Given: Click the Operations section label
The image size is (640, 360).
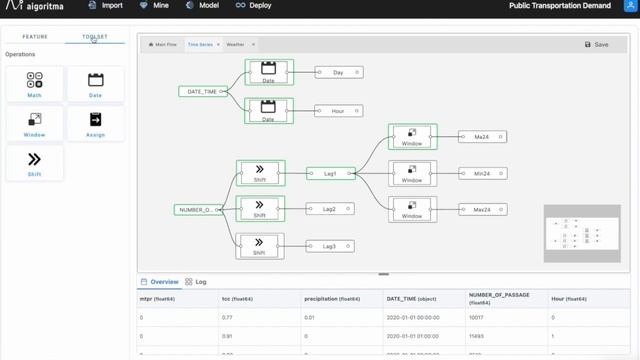Looking at the screenshot, I should pyautogui.click(x=20, y=54).
